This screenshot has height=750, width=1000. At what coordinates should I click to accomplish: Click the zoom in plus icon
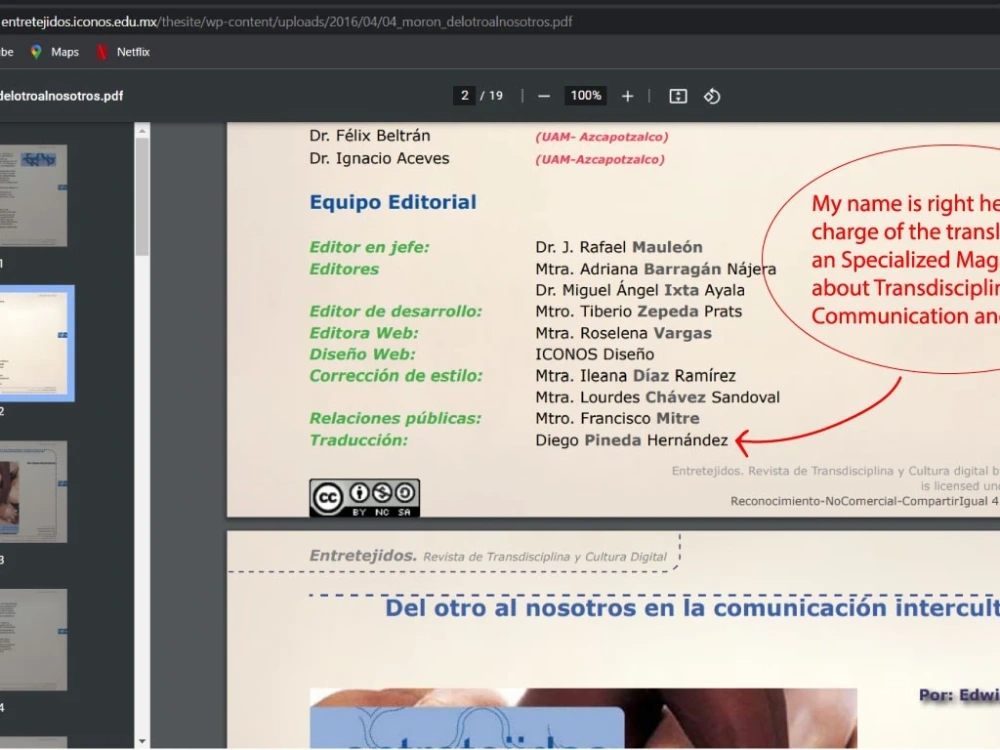[x=628, y=96]
